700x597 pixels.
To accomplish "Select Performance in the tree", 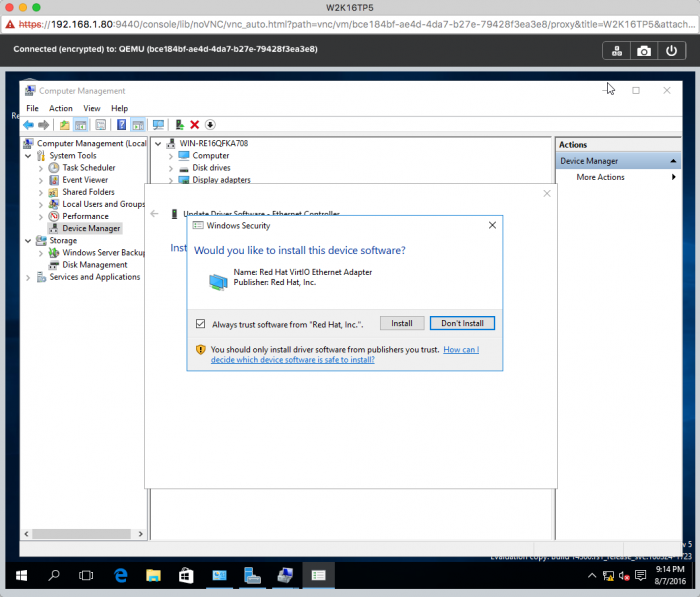I will point(85,217).
